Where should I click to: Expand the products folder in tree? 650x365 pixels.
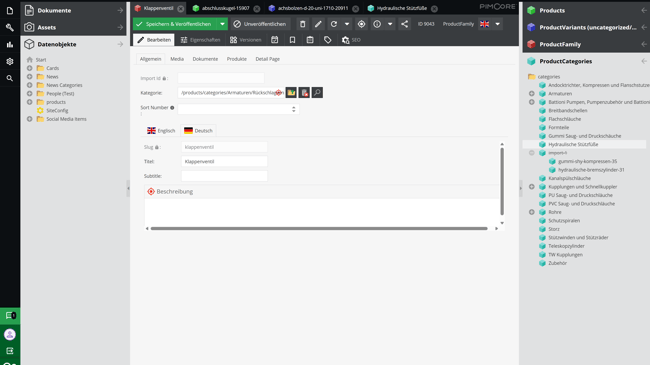point(29,102)
